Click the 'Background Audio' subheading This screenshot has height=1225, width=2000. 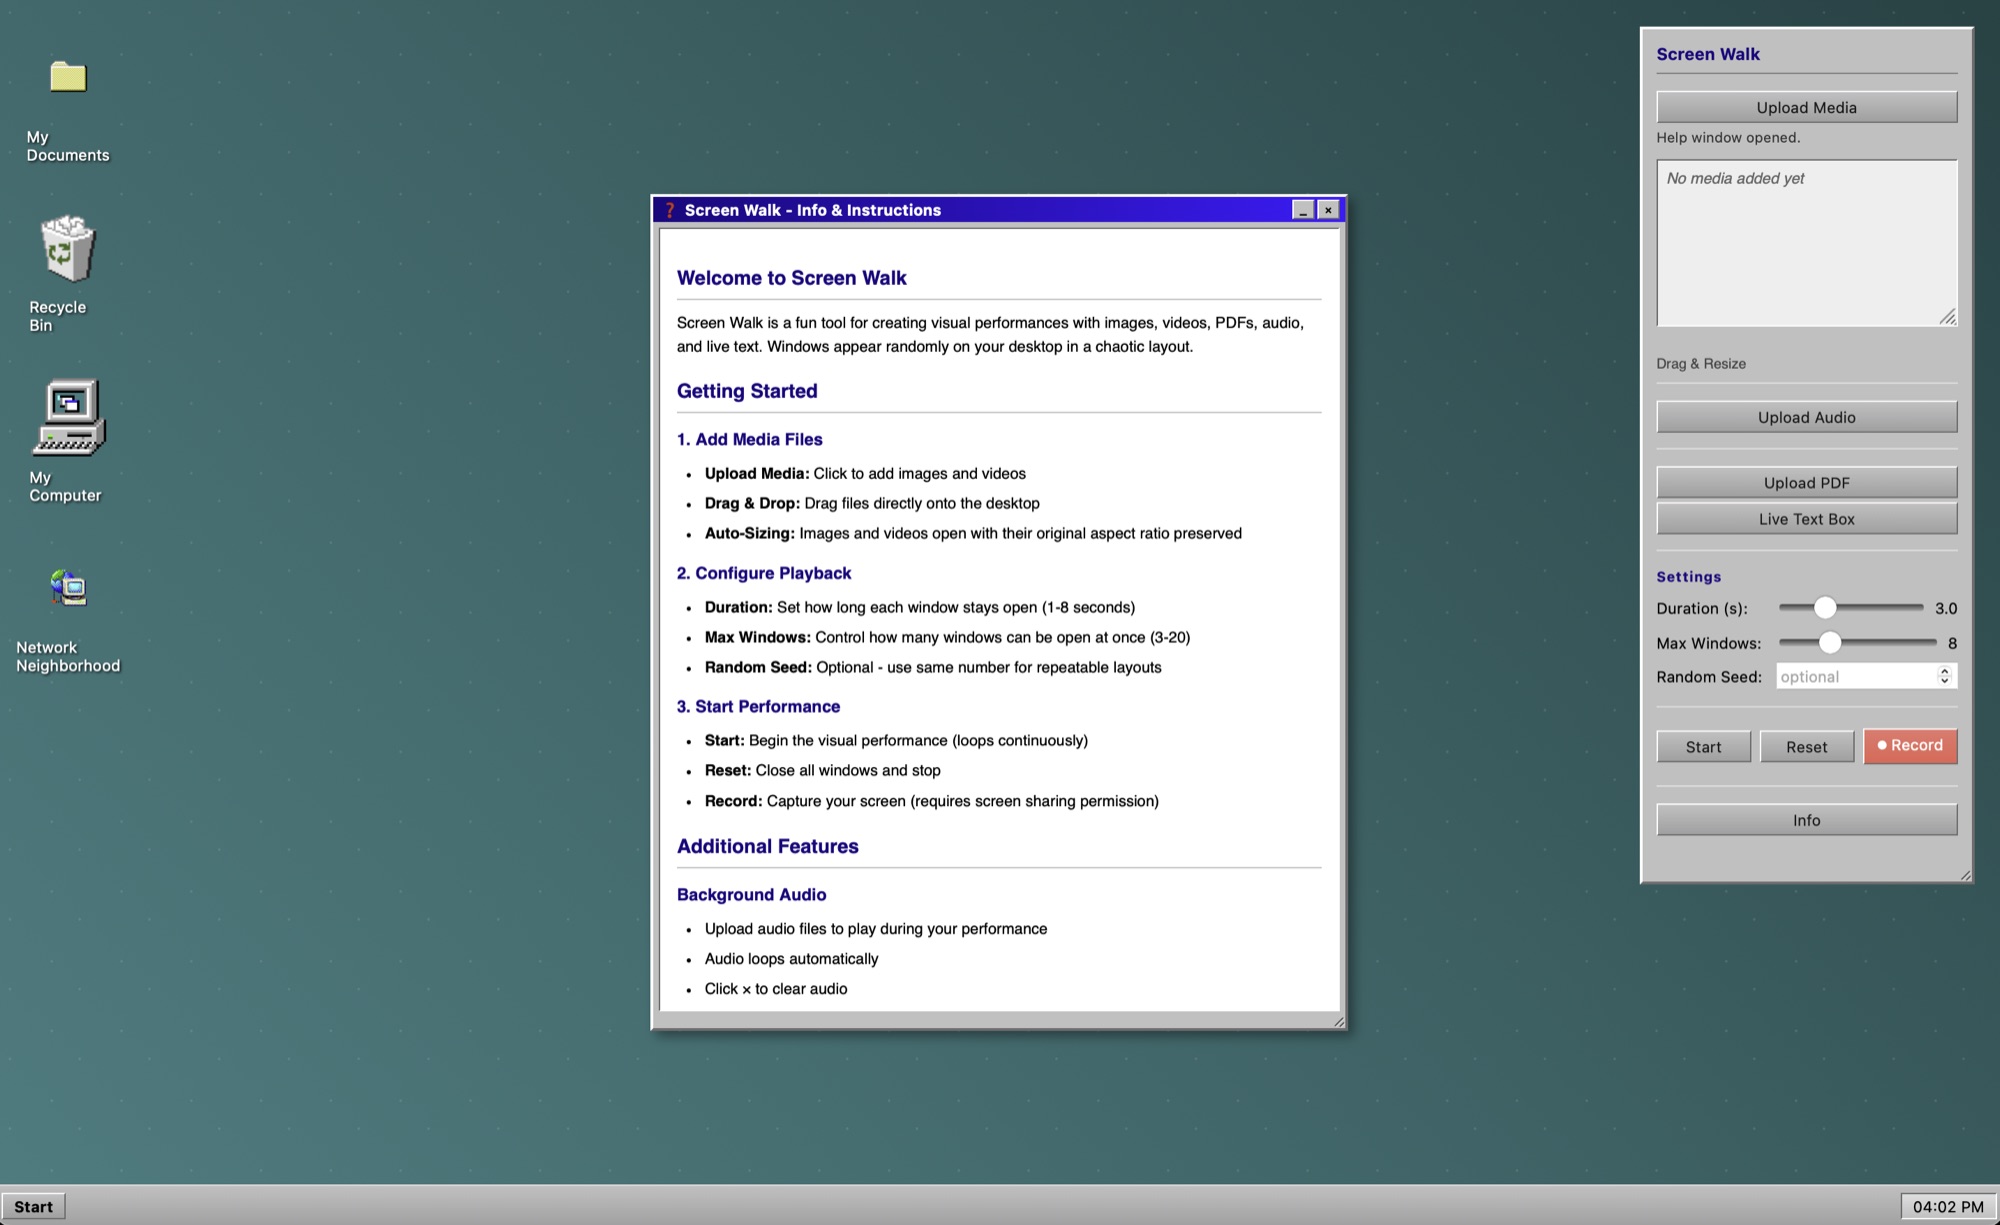point(751,894)
